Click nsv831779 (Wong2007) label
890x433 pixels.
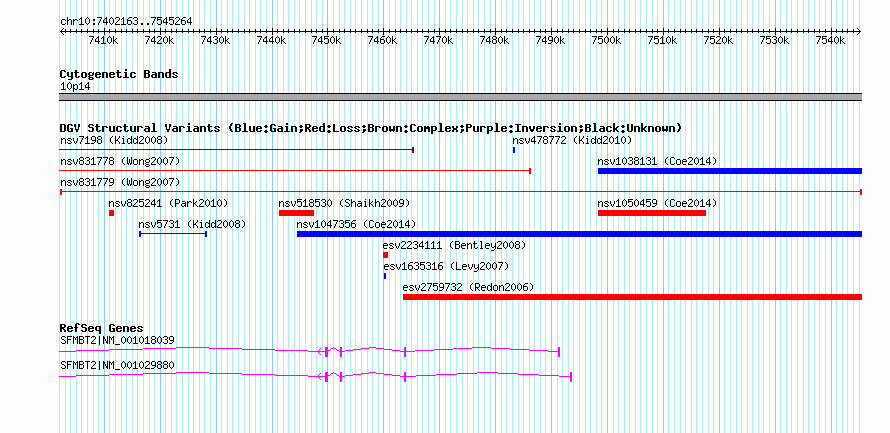point(120,182)
